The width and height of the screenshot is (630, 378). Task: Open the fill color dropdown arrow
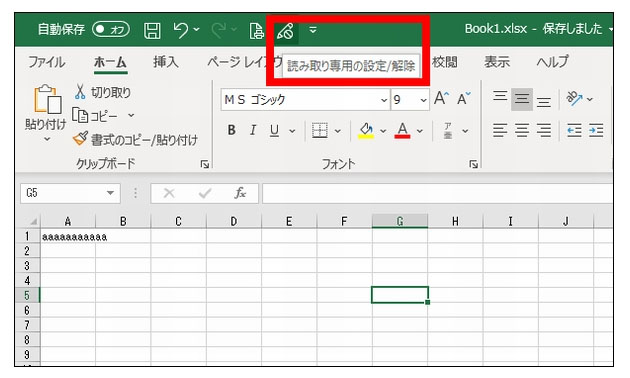pos(383,131)
